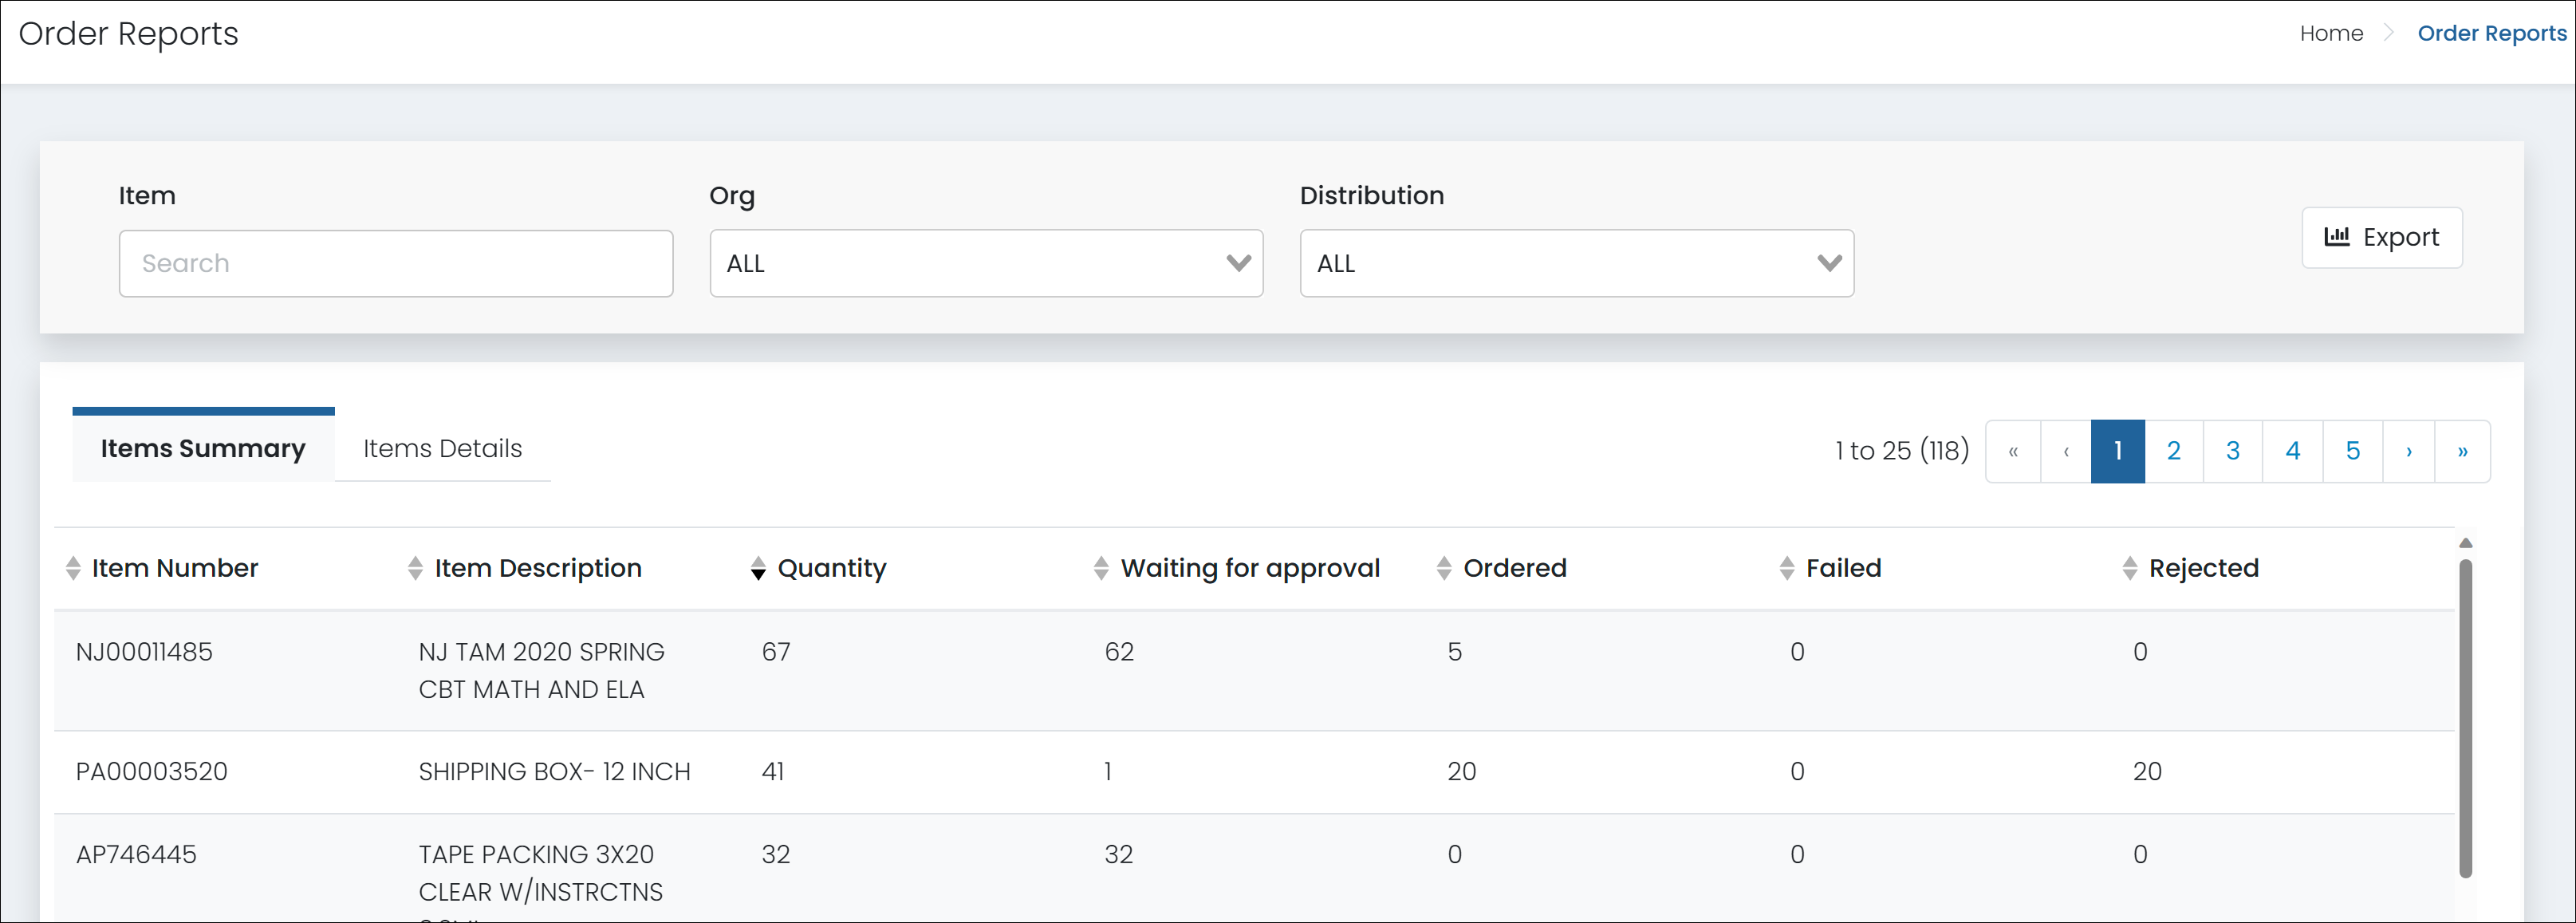
Task: Switch to Items Details tab
Action: coord(442,448)
